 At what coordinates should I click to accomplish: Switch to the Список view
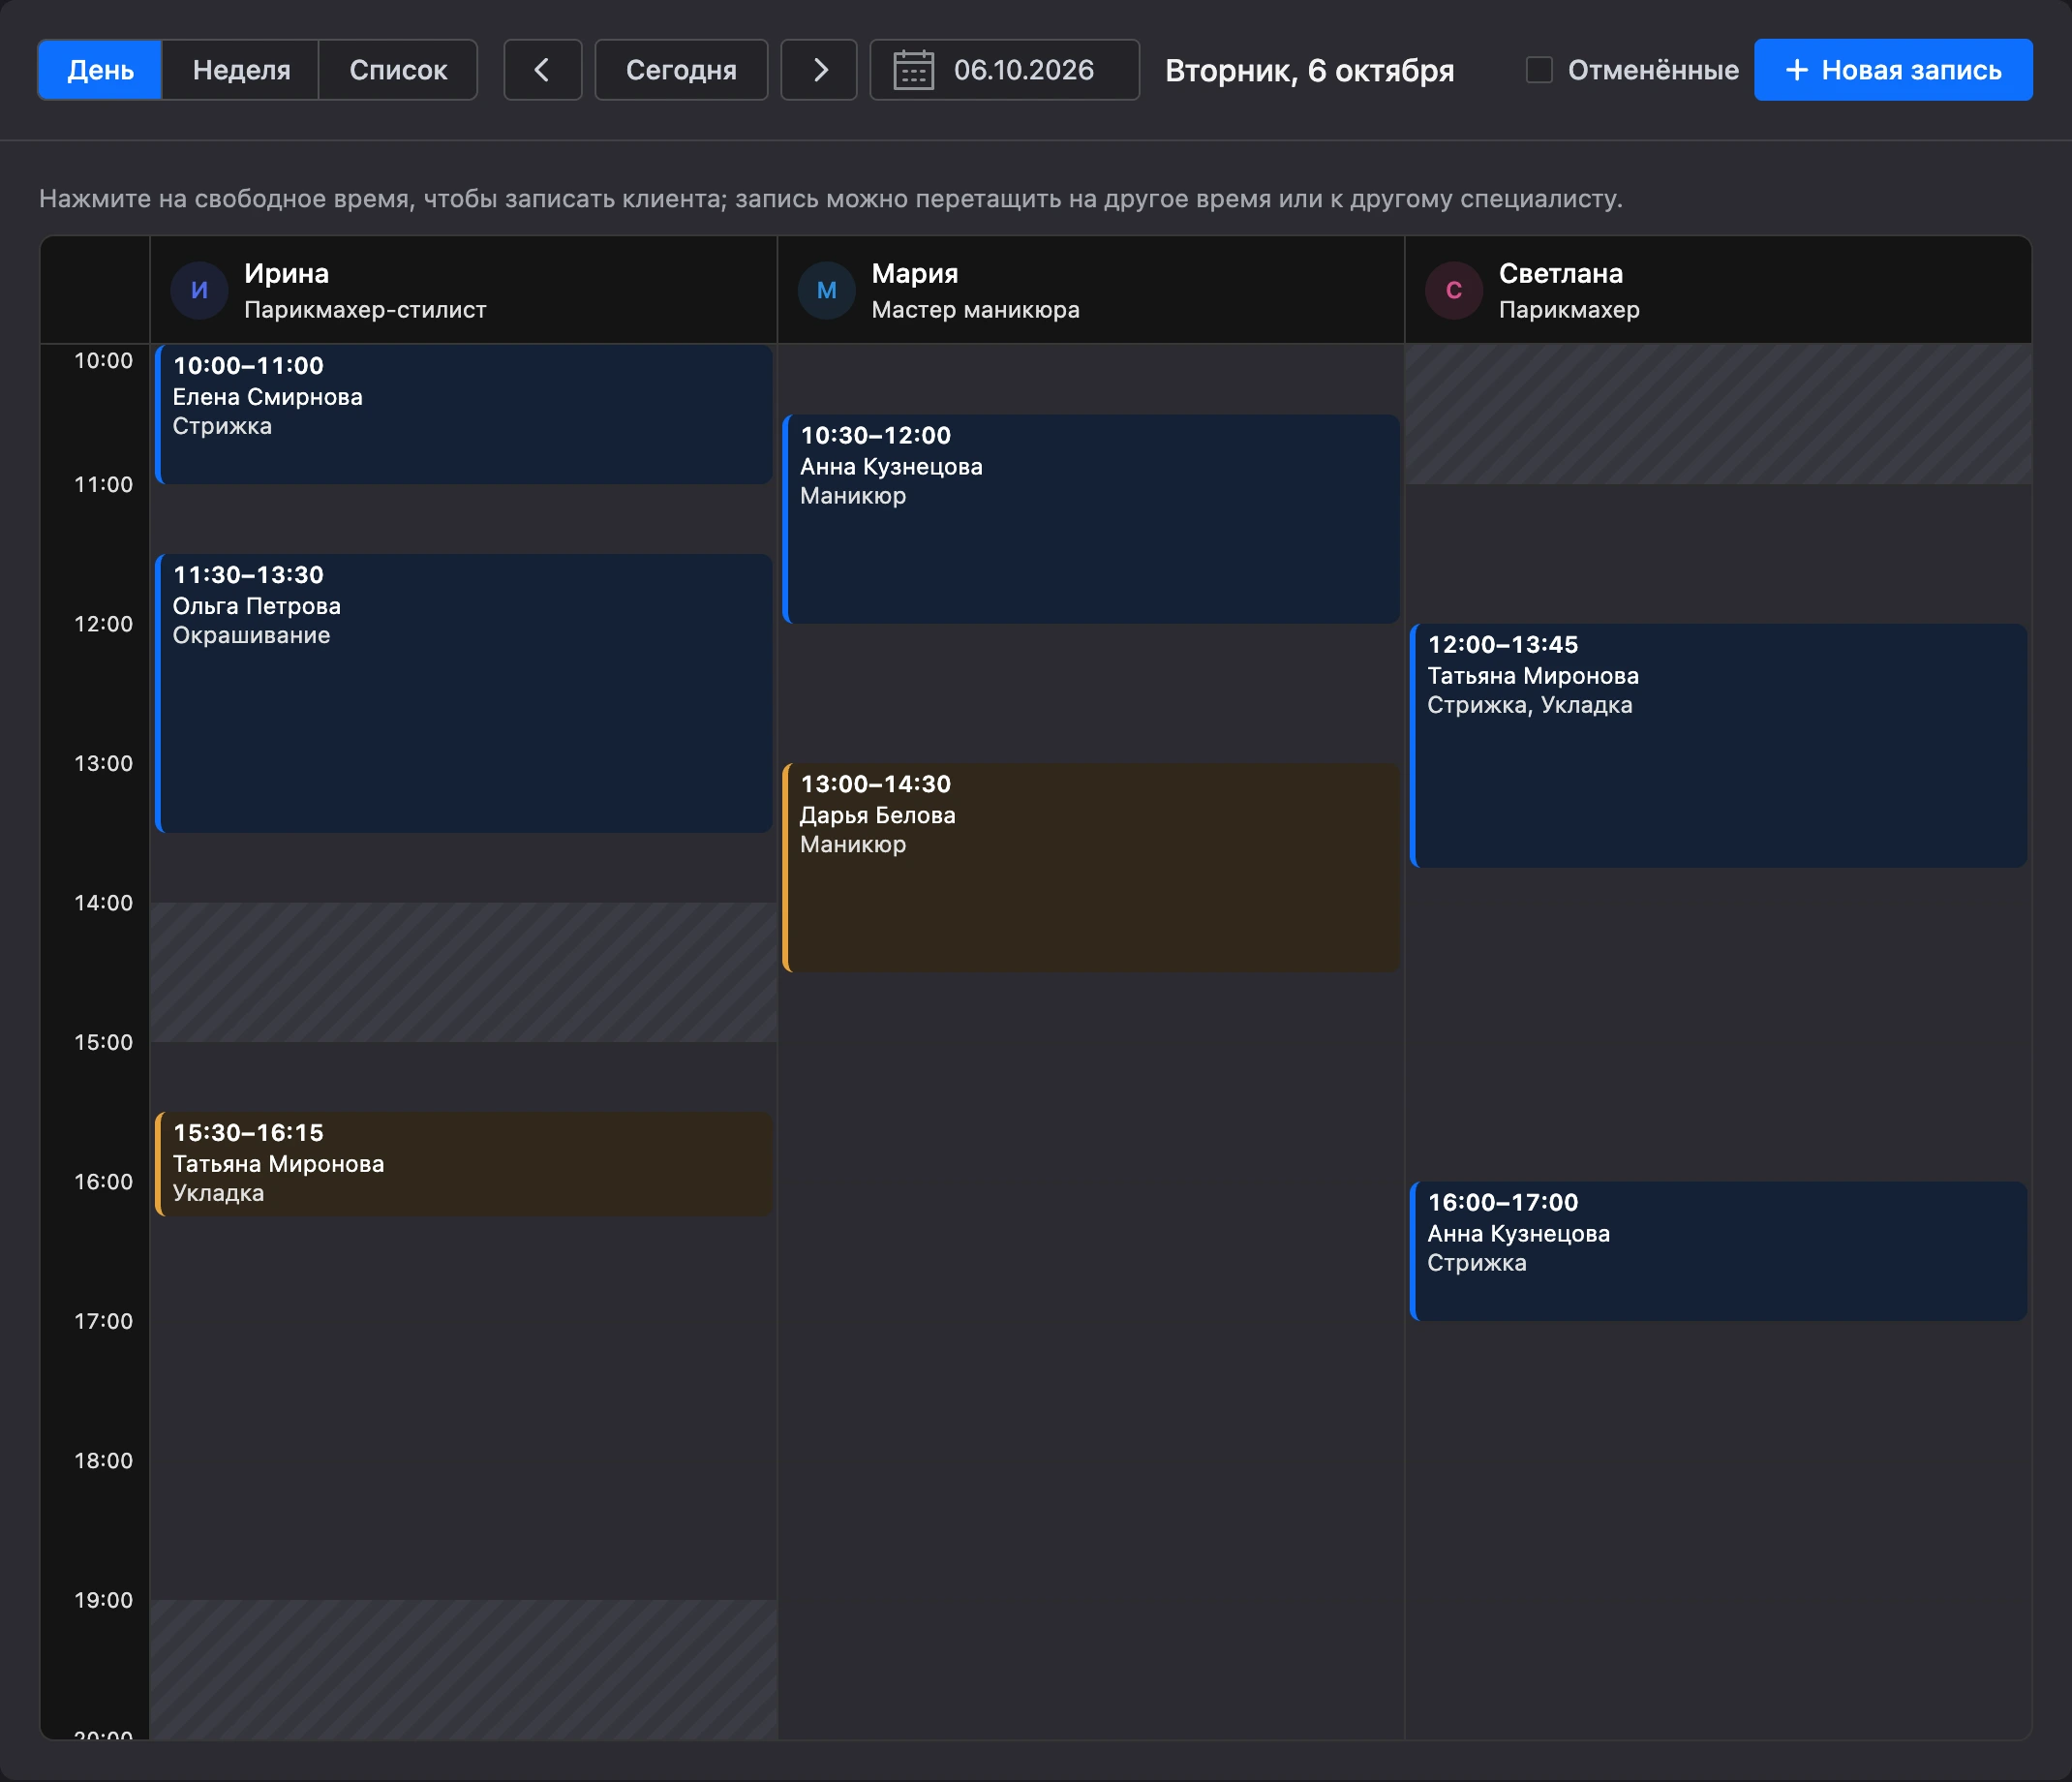coord(398,70)
